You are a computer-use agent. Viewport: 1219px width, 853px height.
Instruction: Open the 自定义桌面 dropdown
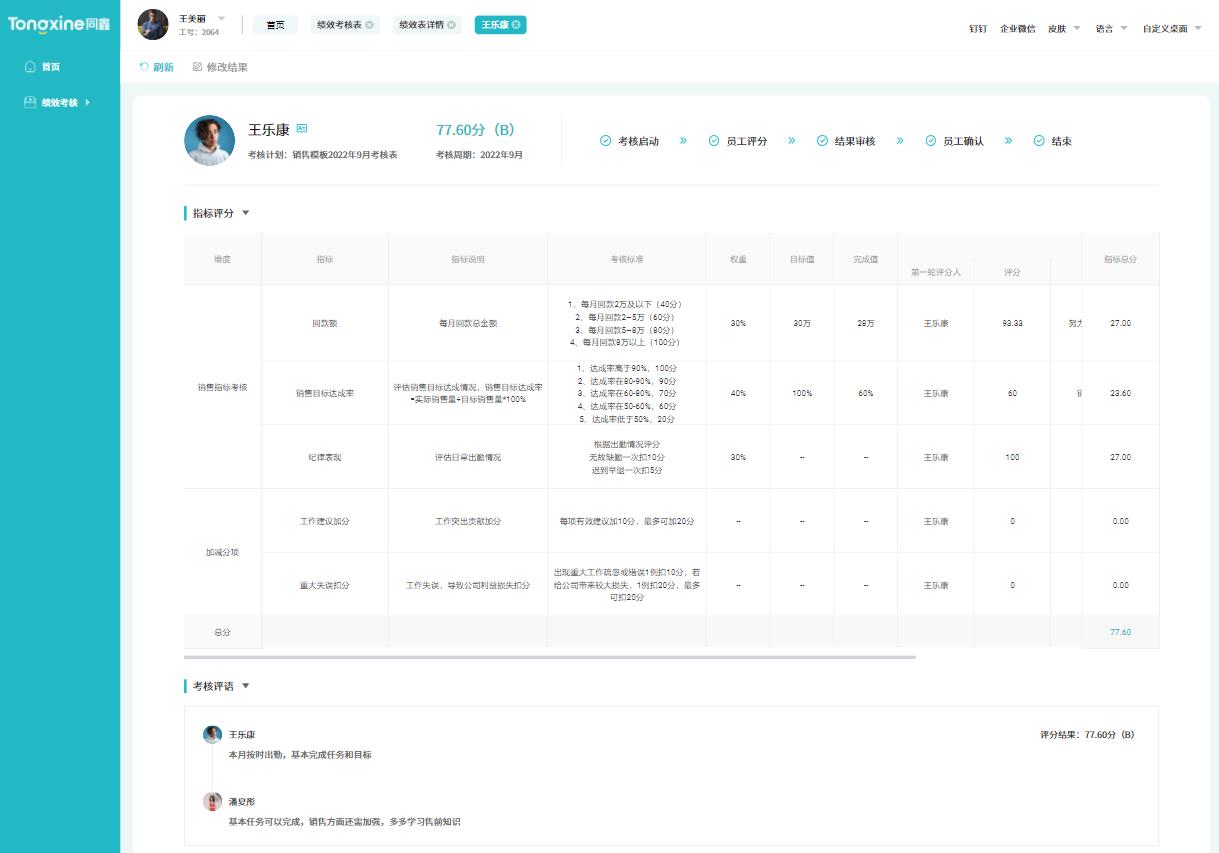click(1198, 28)
